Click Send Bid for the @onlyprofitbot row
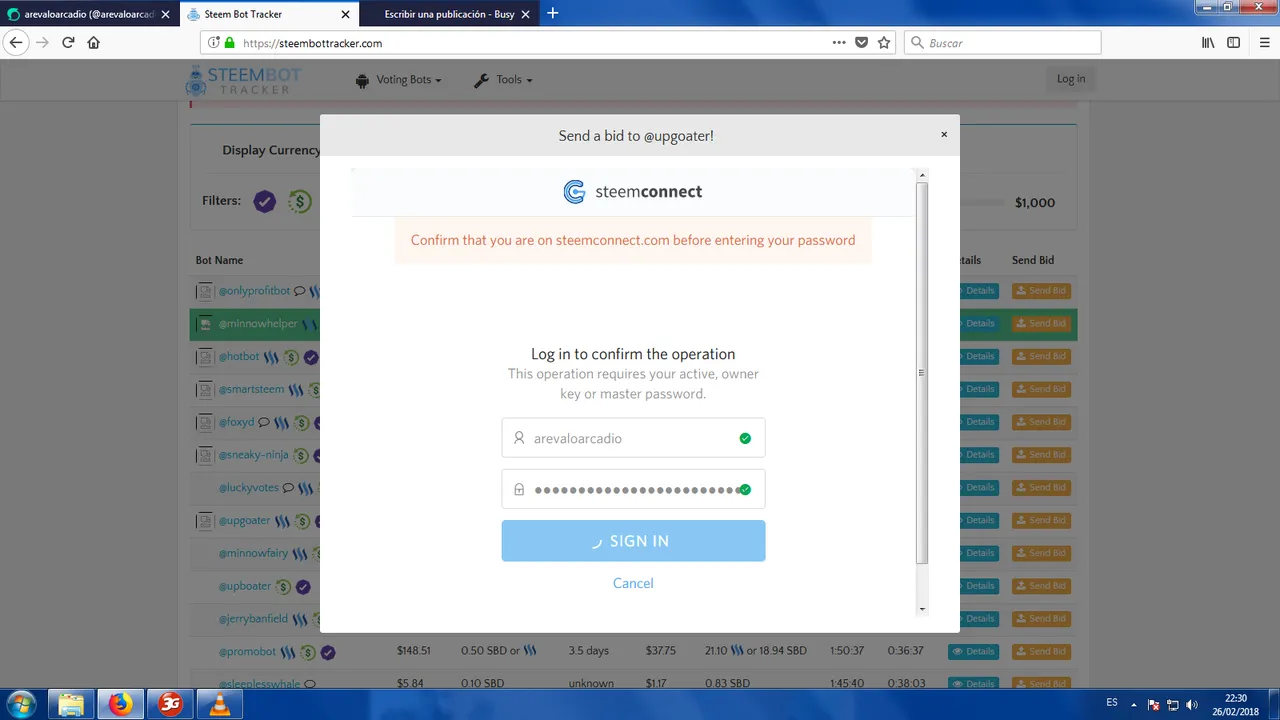1280x720 pixels. coord(1041,291)
